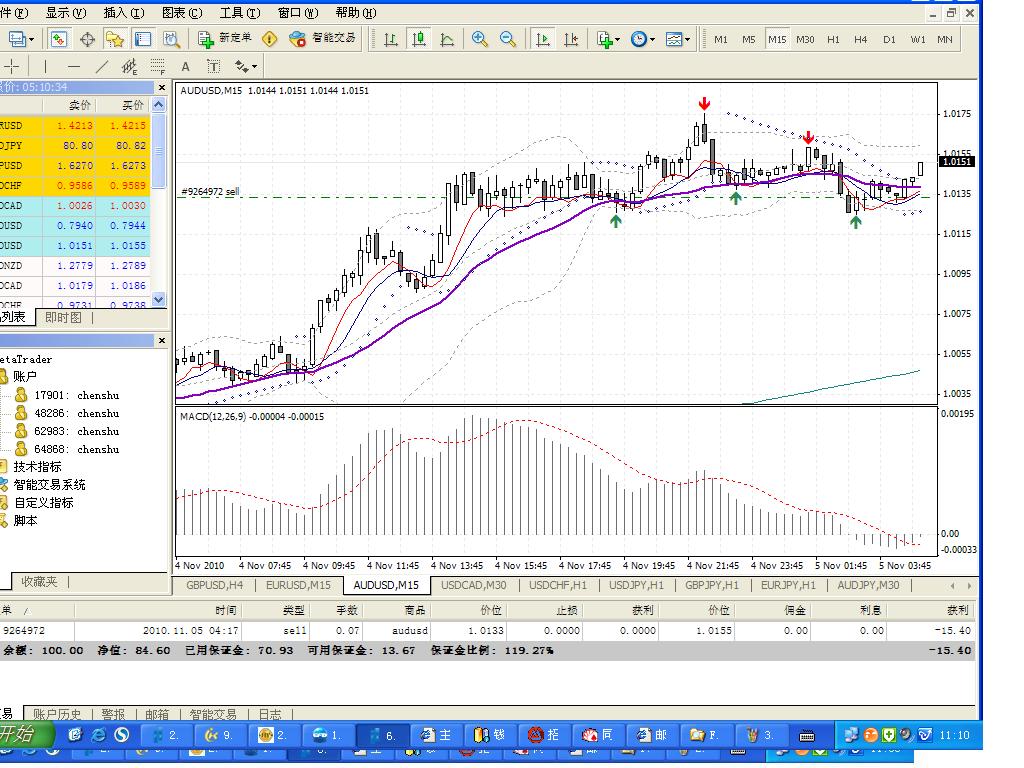Select the text 'A' drawing tool
This screenshot has width=1024, height=768.
(185, 66)
